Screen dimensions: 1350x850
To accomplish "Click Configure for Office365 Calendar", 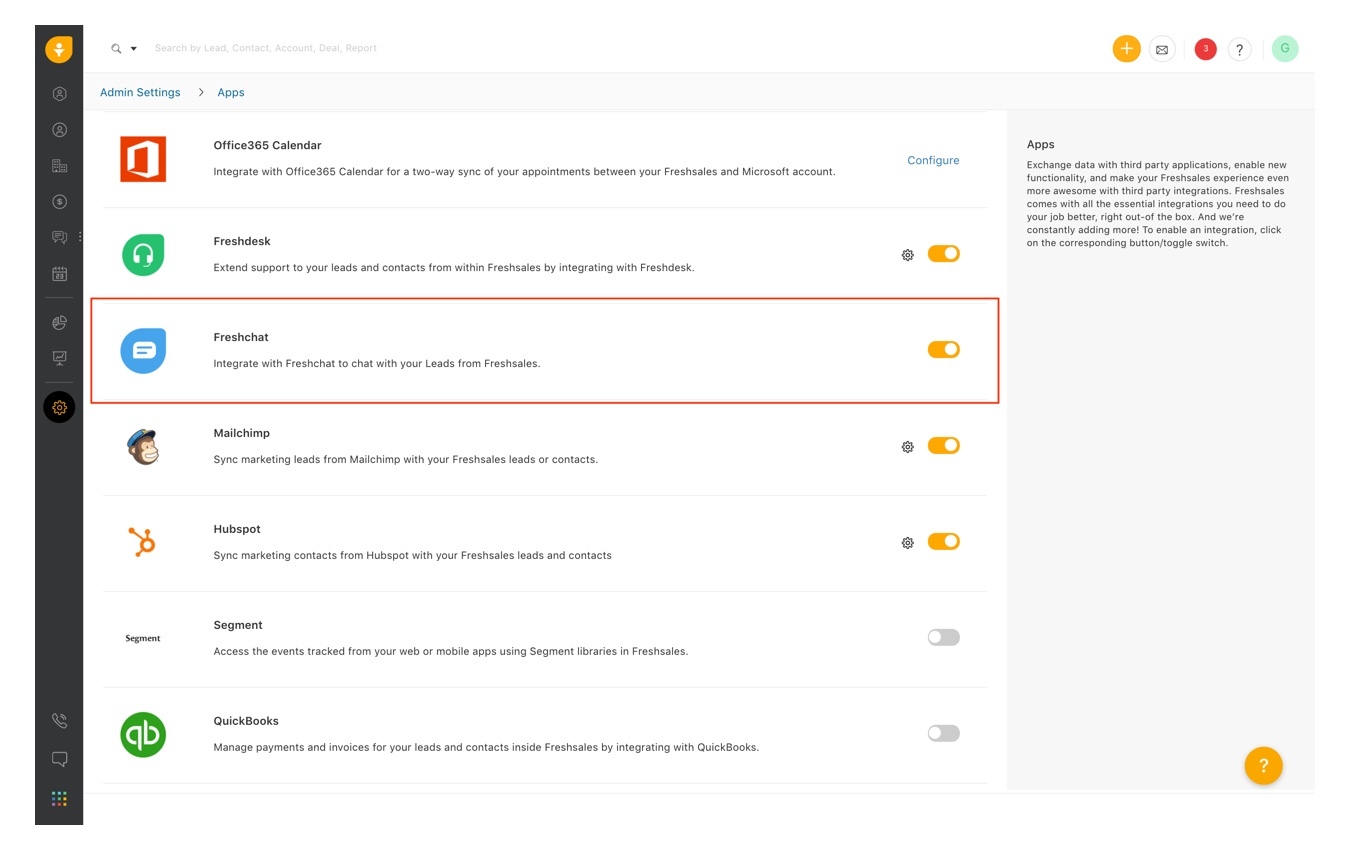I will 932,160.
